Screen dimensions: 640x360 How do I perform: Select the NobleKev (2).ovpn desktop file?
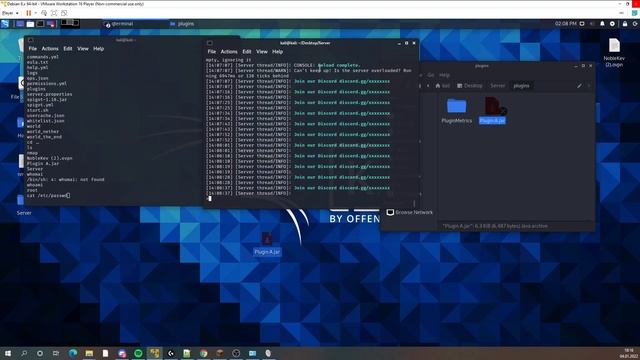614,52
